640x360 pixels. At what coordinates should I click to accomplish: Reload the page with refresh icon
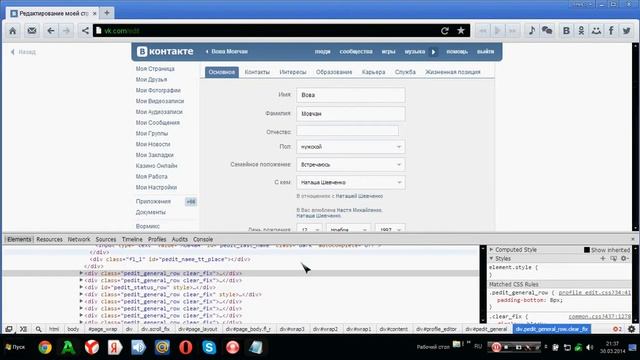445,31
